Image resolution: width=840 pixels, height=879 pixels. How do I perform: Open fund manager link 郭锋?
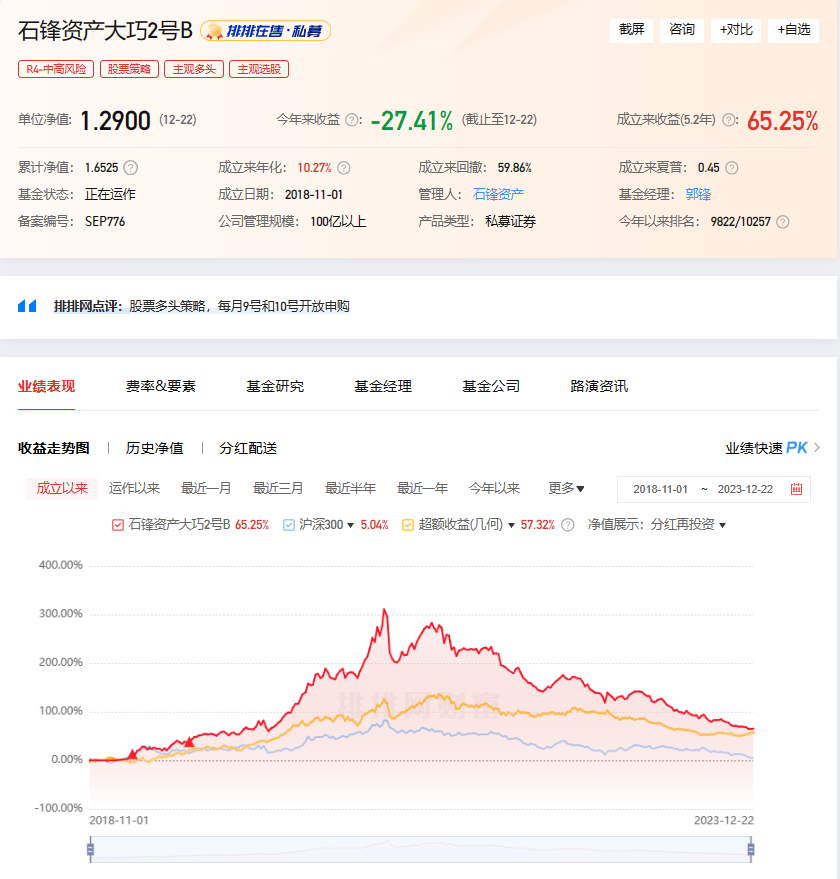pyautogui.click(x=698, y=195)
